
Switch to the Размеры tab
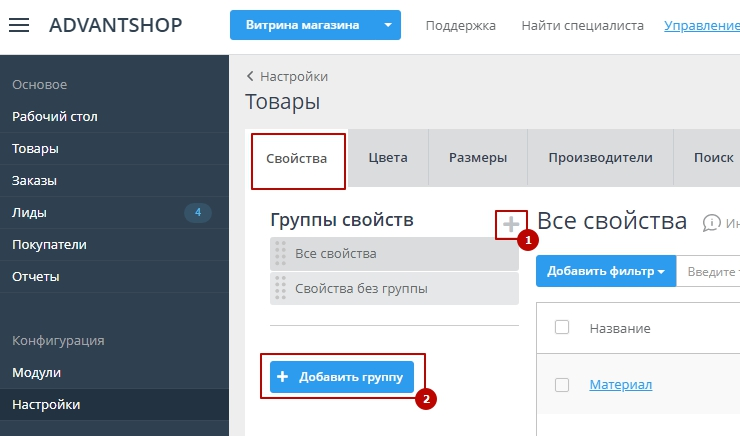click(x=477, y=157)
